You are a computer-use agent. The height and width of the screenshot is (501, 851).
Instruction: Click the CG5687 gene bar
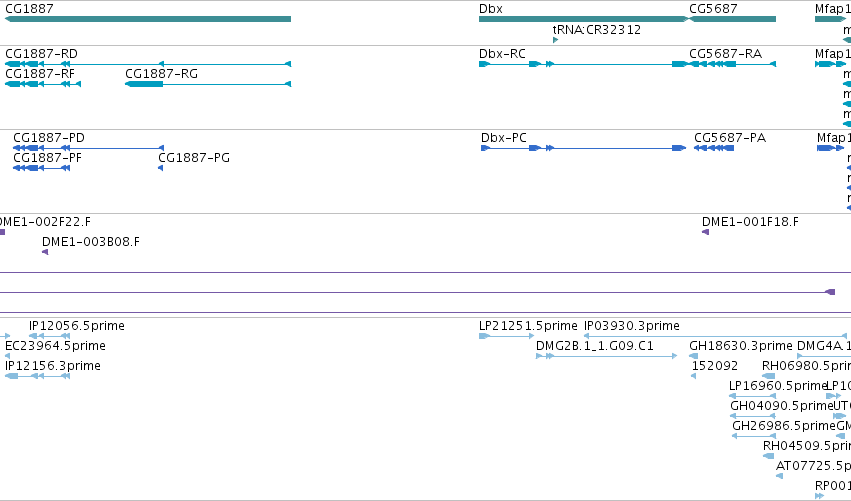pos(732,19)
